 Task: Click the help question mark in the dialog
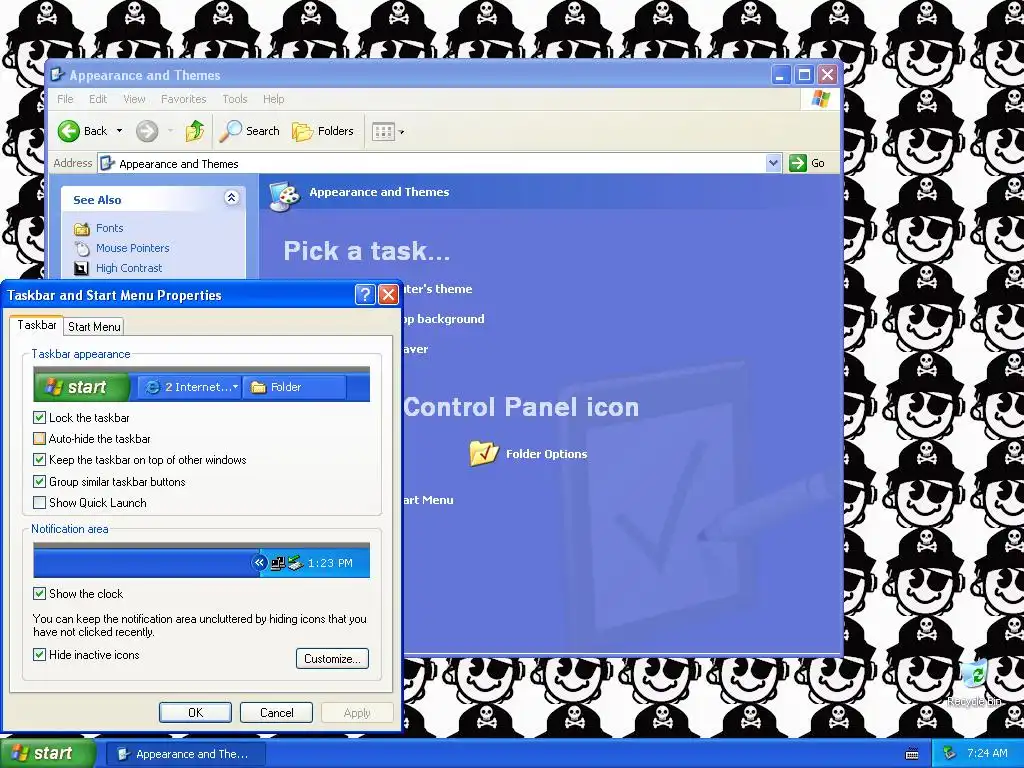coord(364,295)
